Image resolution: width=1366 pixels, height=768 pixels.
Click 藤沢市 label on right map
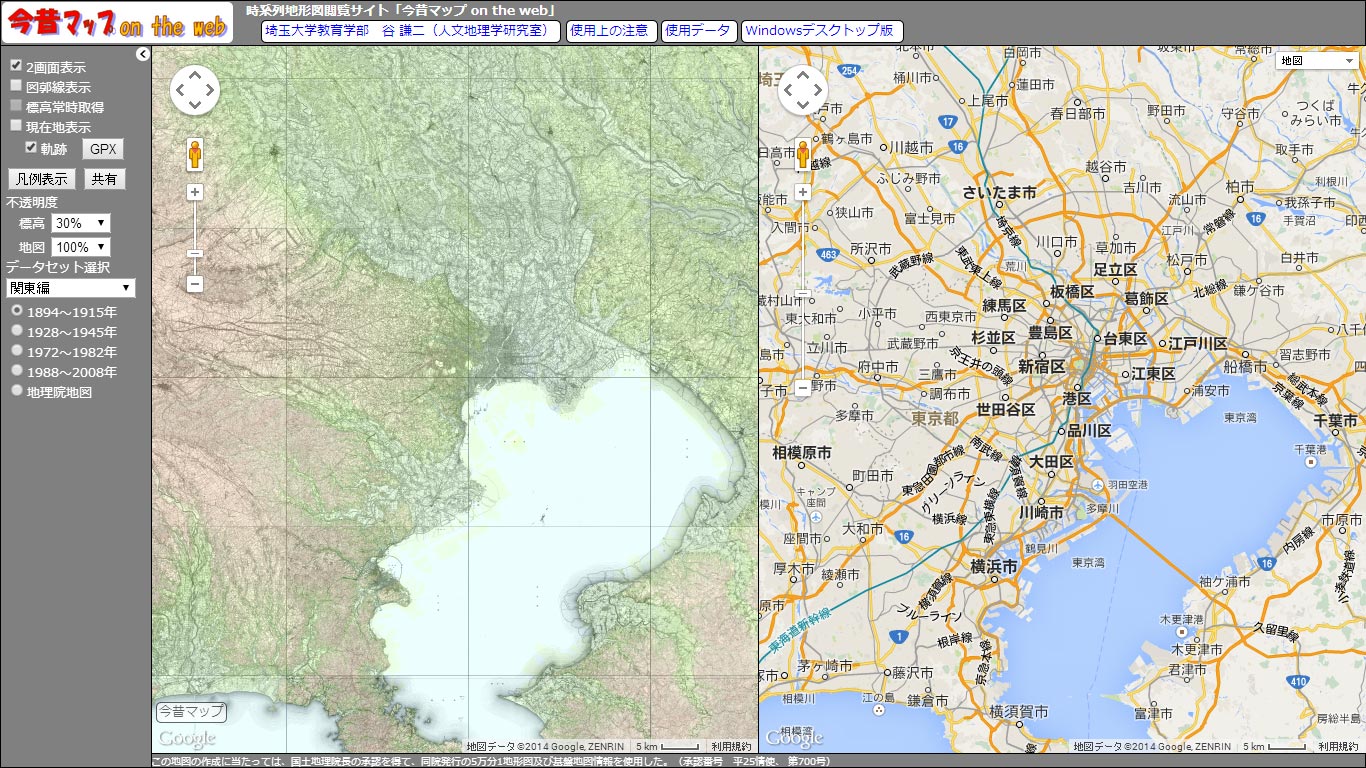point(912,672)
